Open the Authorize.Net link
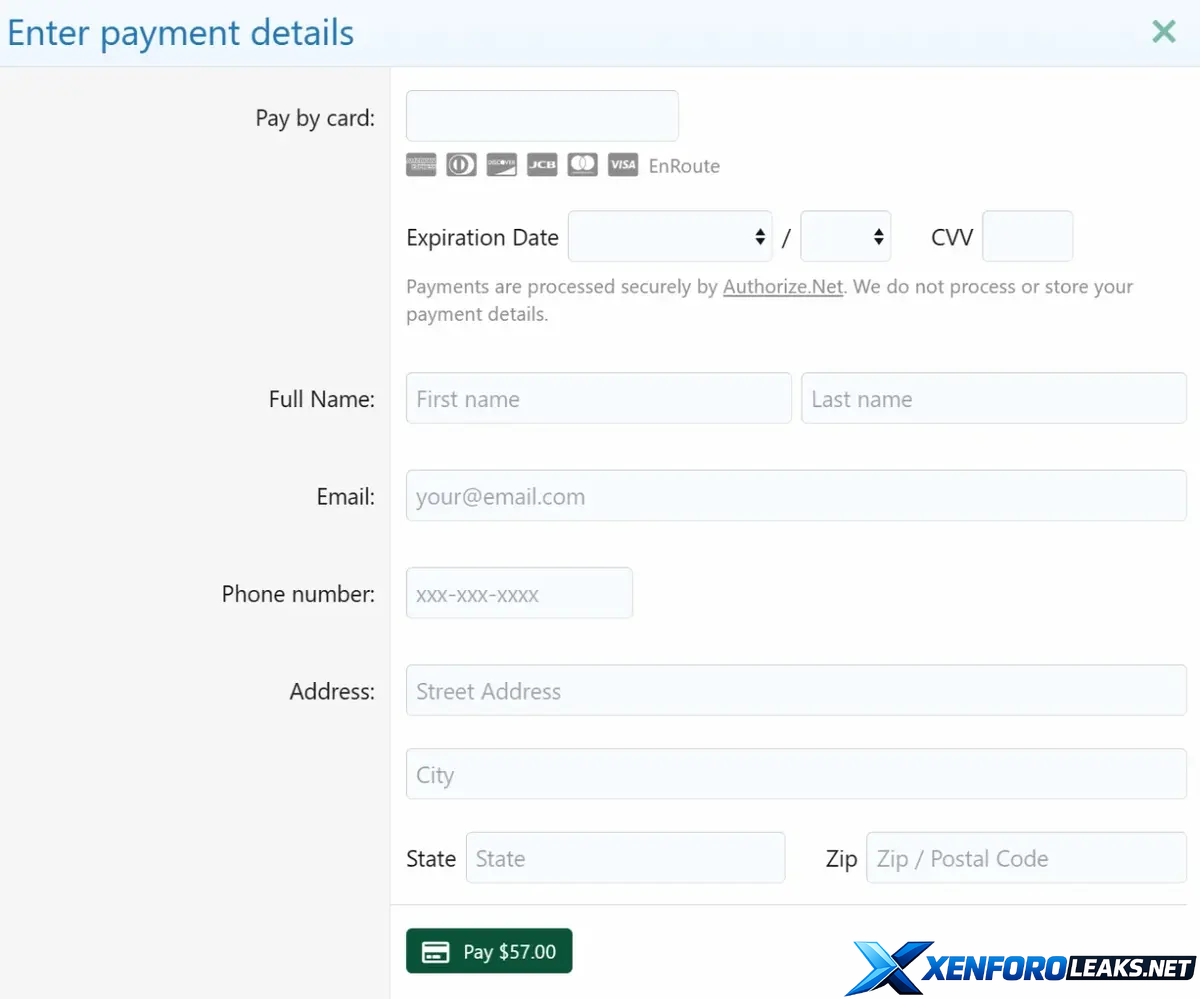The height and width of the screenshot is (999, 1200). pyautogui.click(x=782, y=287)
